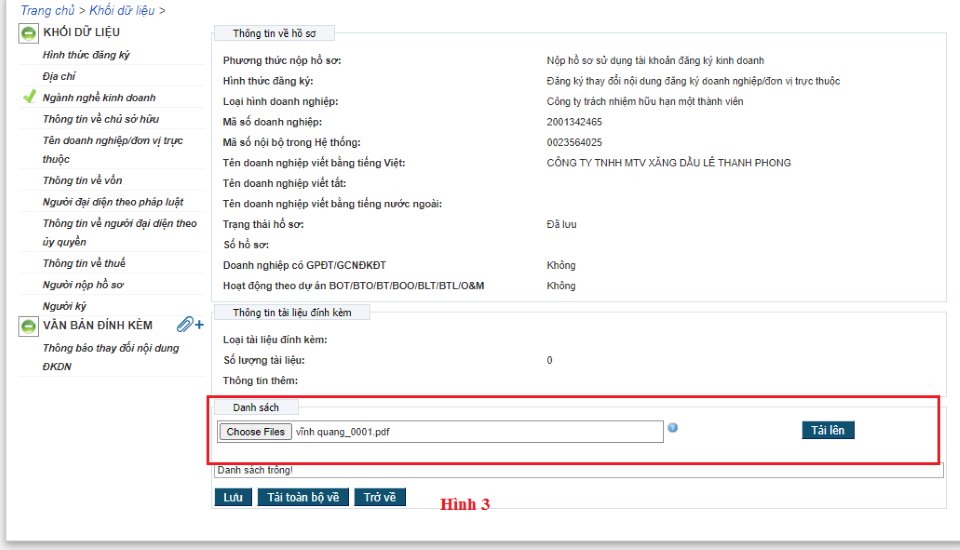Viewport: 960px width, 550px height.
Task: Open Thông tin về chủ sở hữu
Action: 100,119
